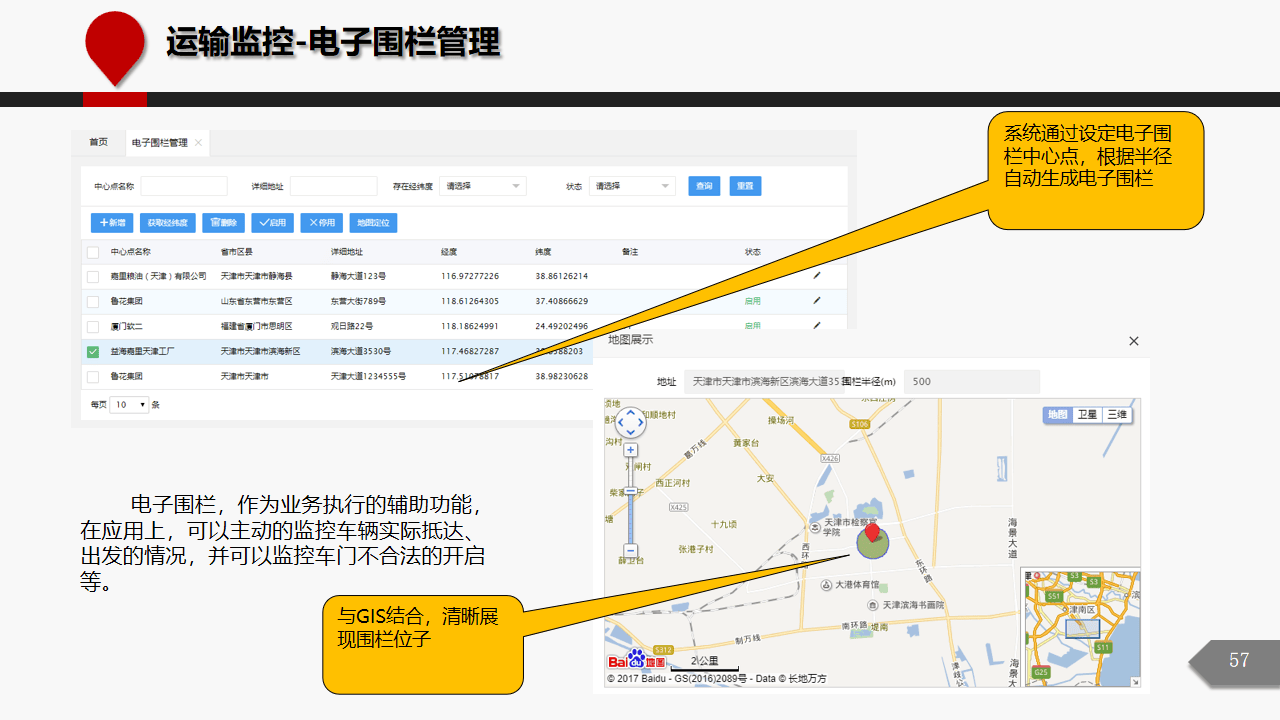Click the 中心点名称 search input

tap(184, 186)
